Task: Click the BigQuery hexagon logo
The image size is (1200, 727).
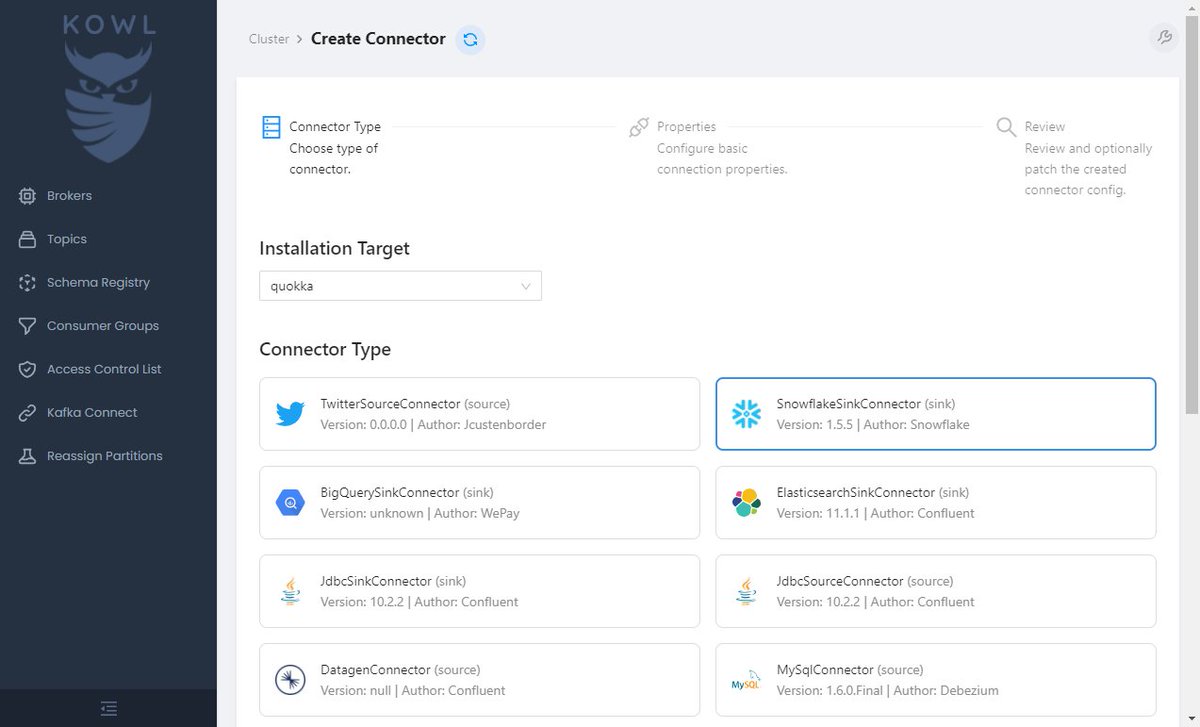Action: (x=290, y=503)
